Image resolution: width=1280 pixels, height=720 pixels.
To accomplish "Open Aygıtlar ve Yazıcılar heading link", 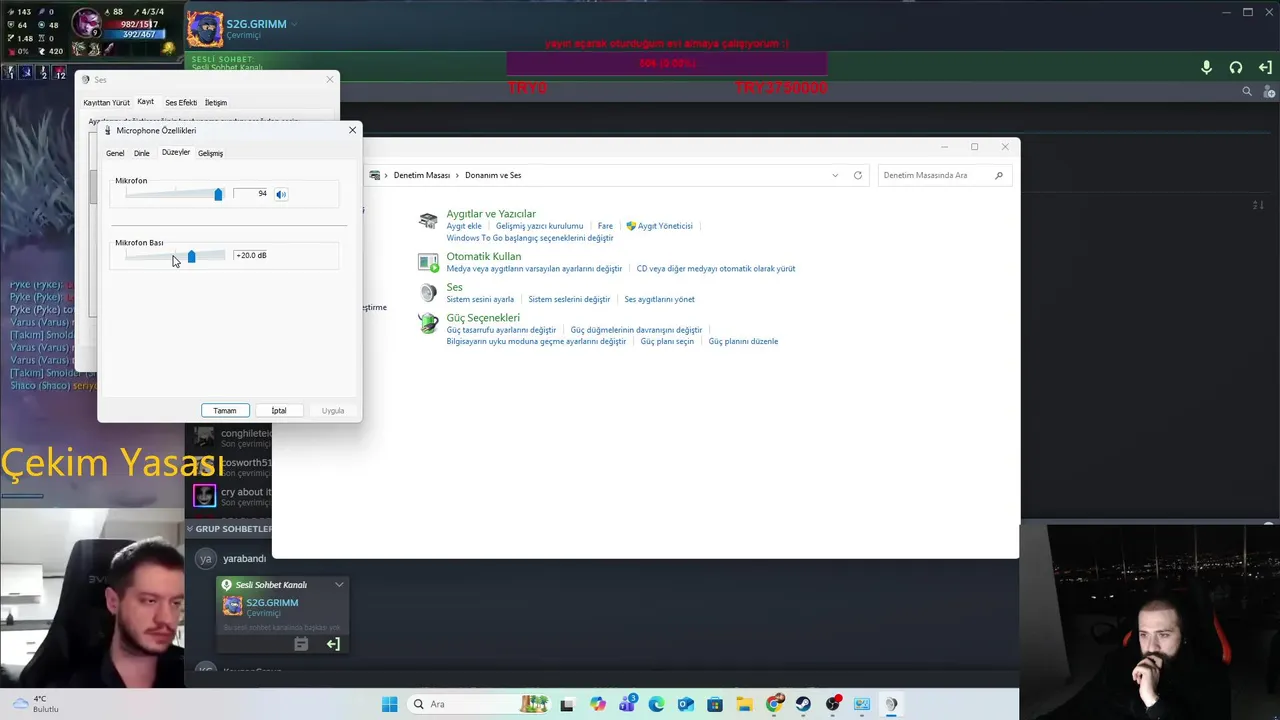I will click(x=491, y=213).
